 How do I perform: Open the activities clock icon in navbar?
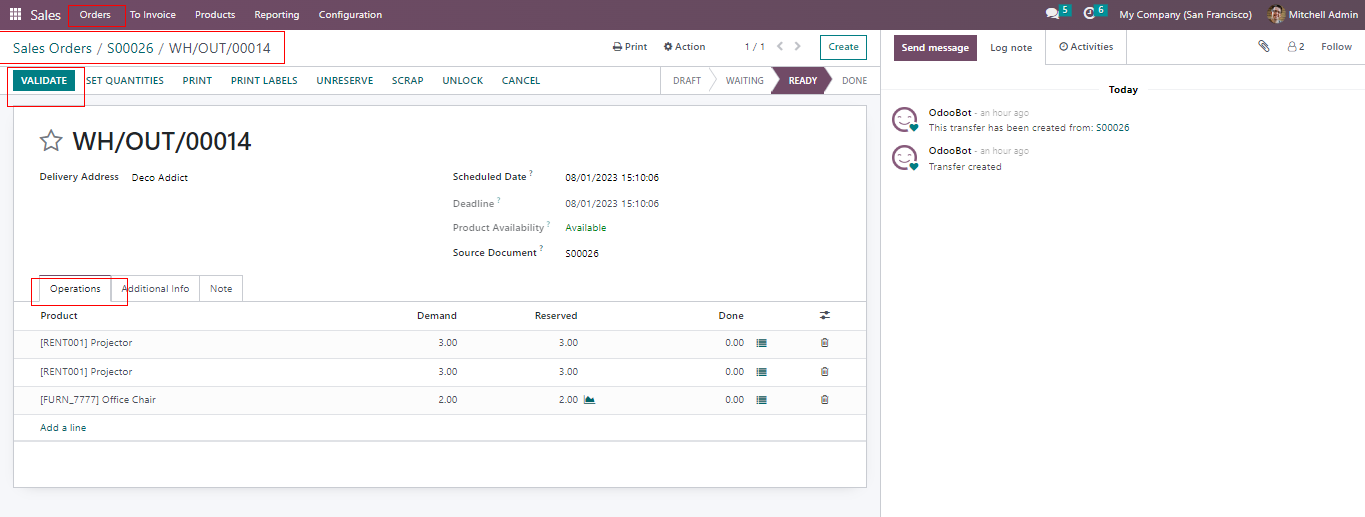(x=1089, y=14)
